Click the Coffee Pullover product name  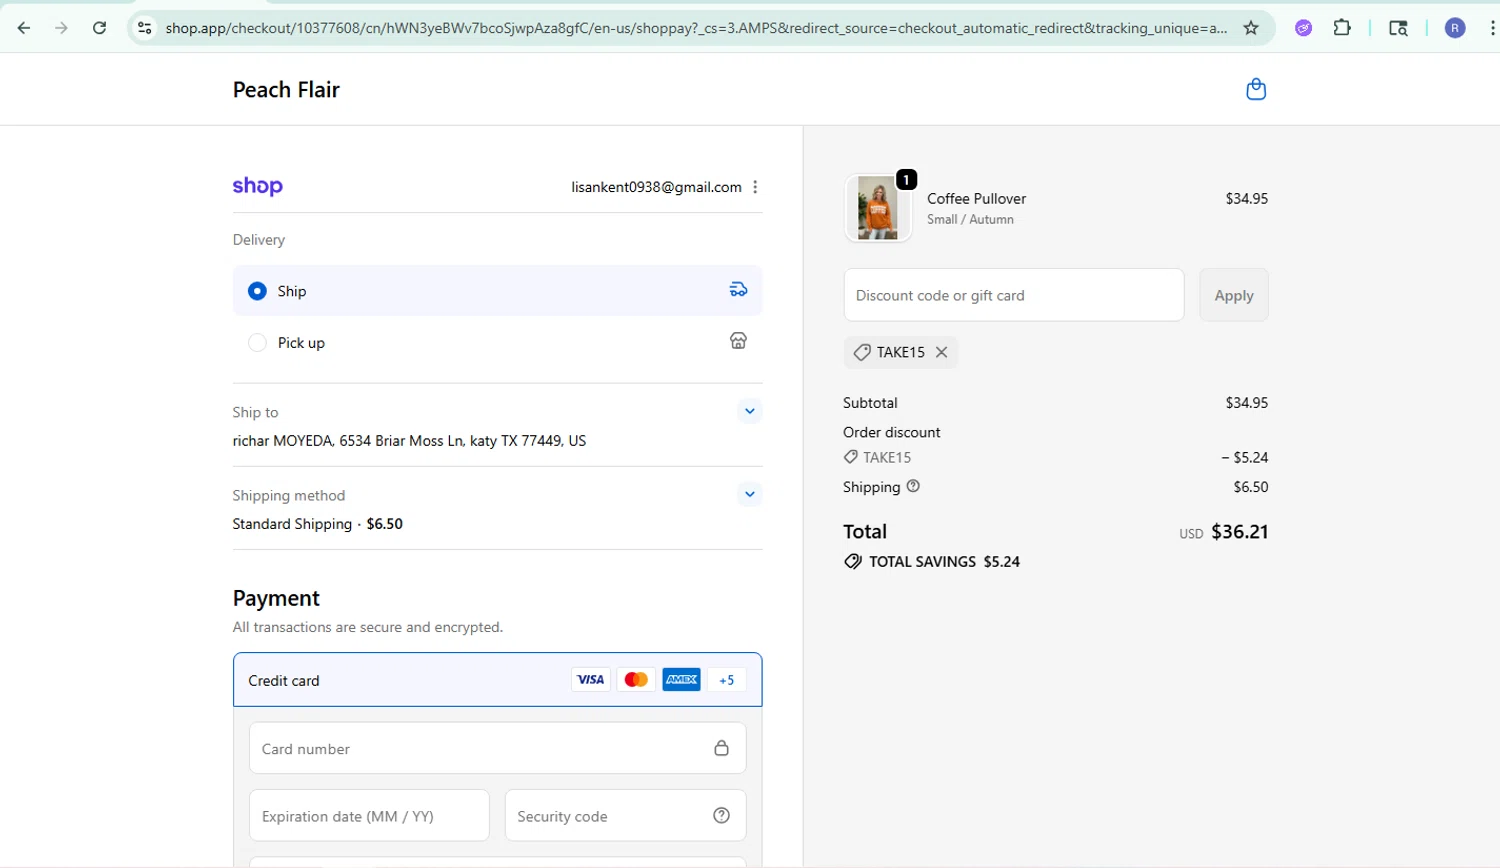[x=976, y=199]
